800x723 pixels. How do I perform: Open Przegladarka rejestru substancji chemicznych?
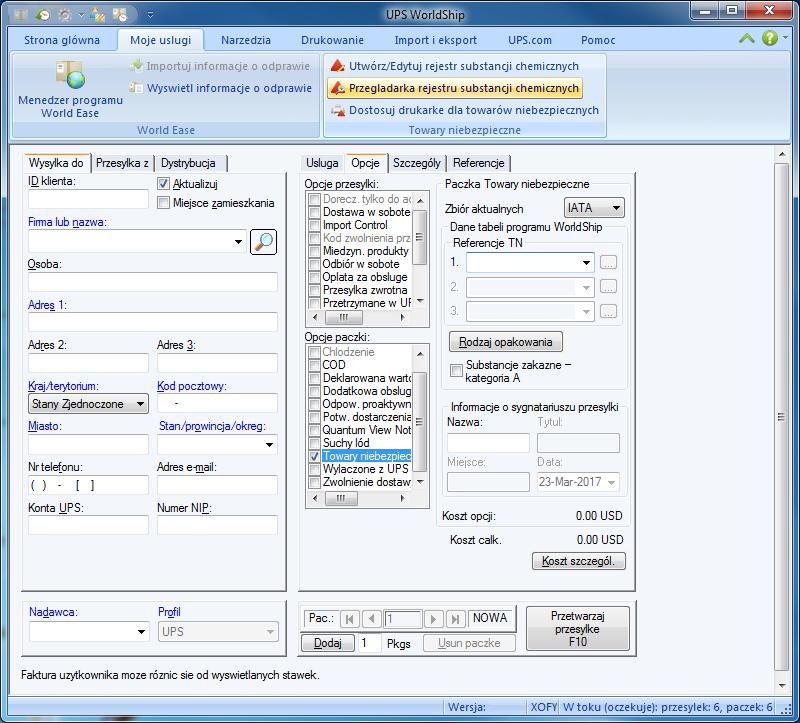pos(455,88)
